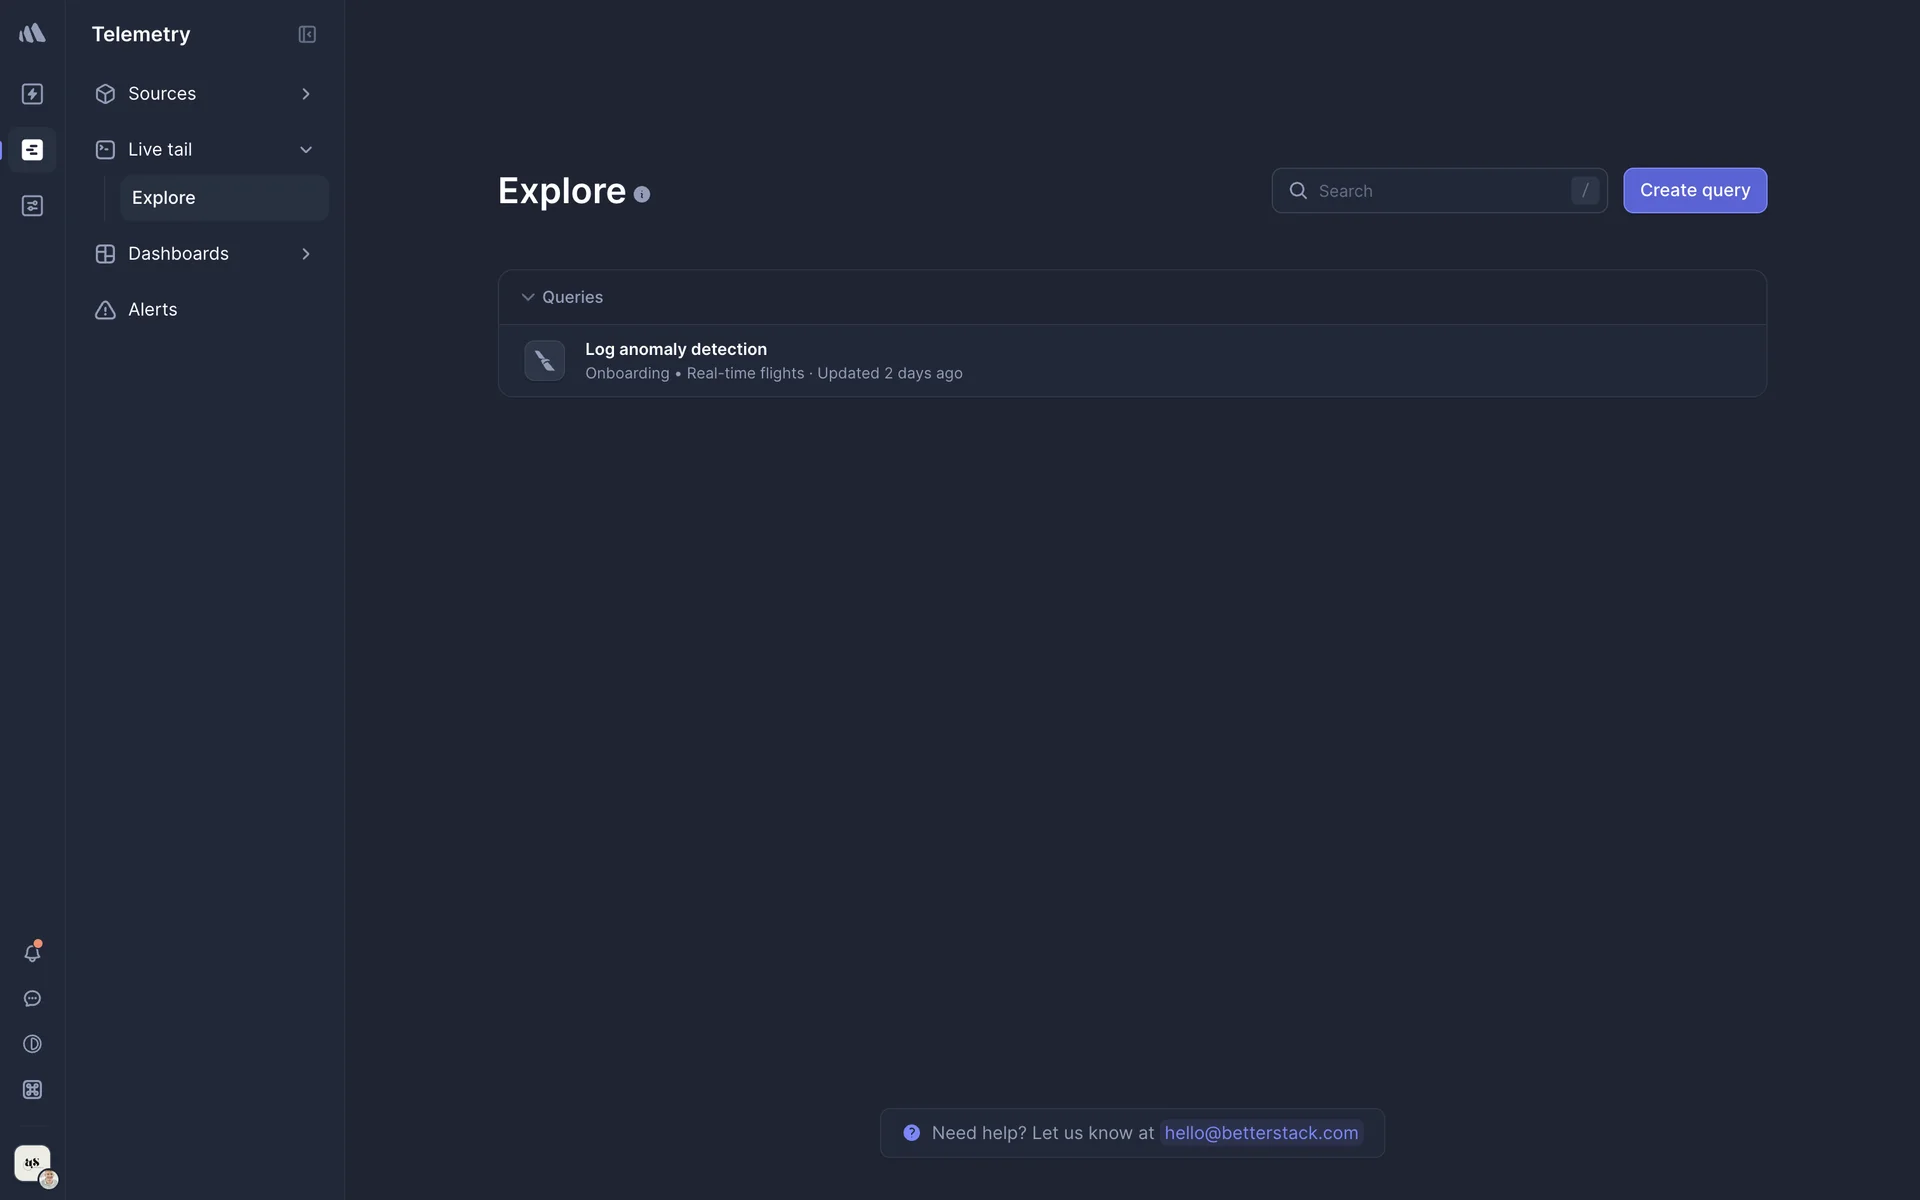Click the Explore info icon

642,195
